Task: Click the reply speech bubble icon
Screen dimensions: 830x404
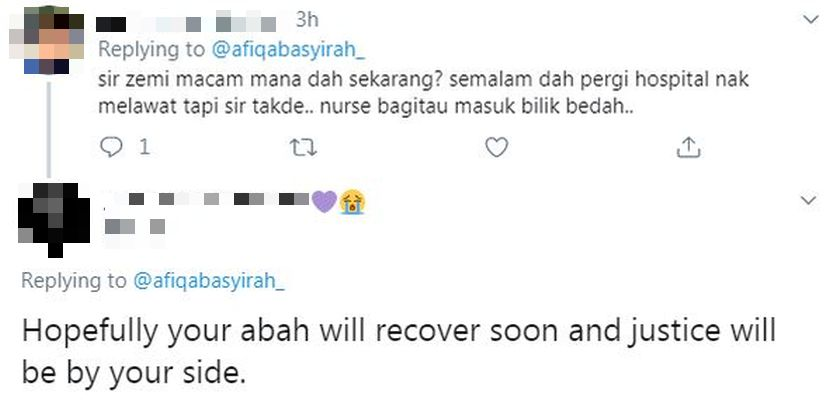Action: coord(111,148)
